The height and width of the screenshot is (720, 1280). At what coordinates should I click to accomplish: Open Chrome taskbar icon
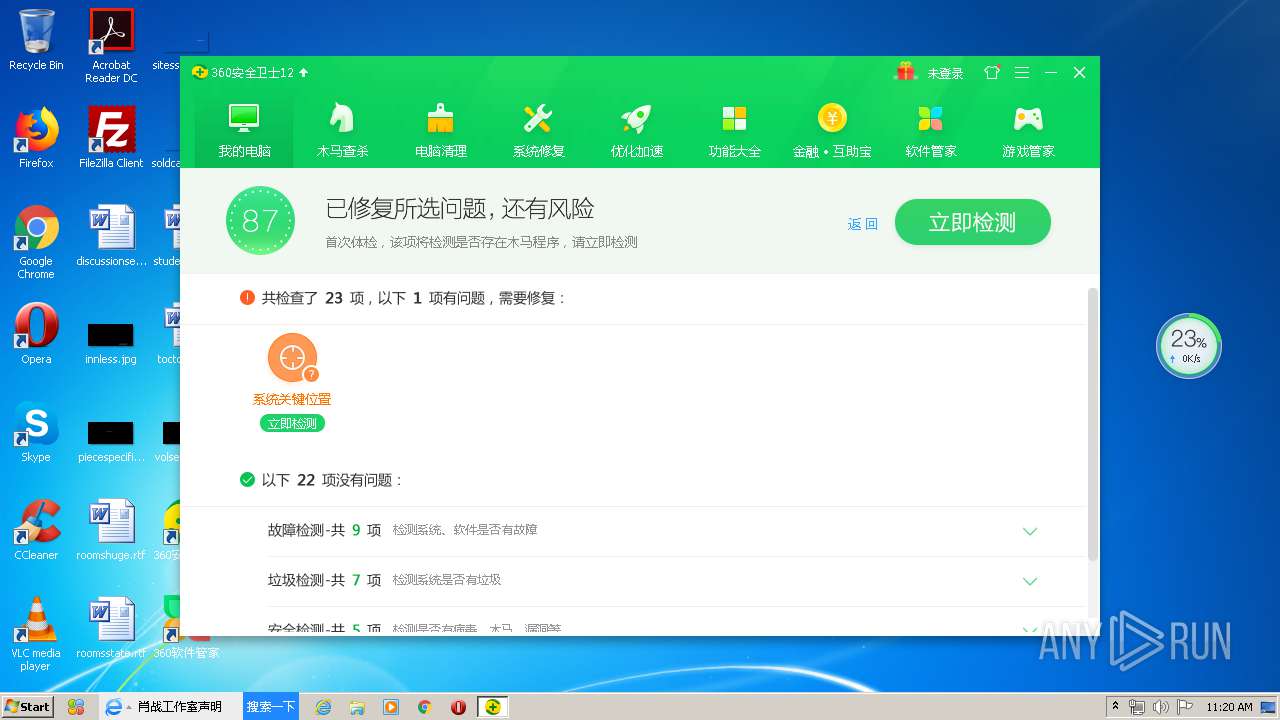(x=424, y=707)
